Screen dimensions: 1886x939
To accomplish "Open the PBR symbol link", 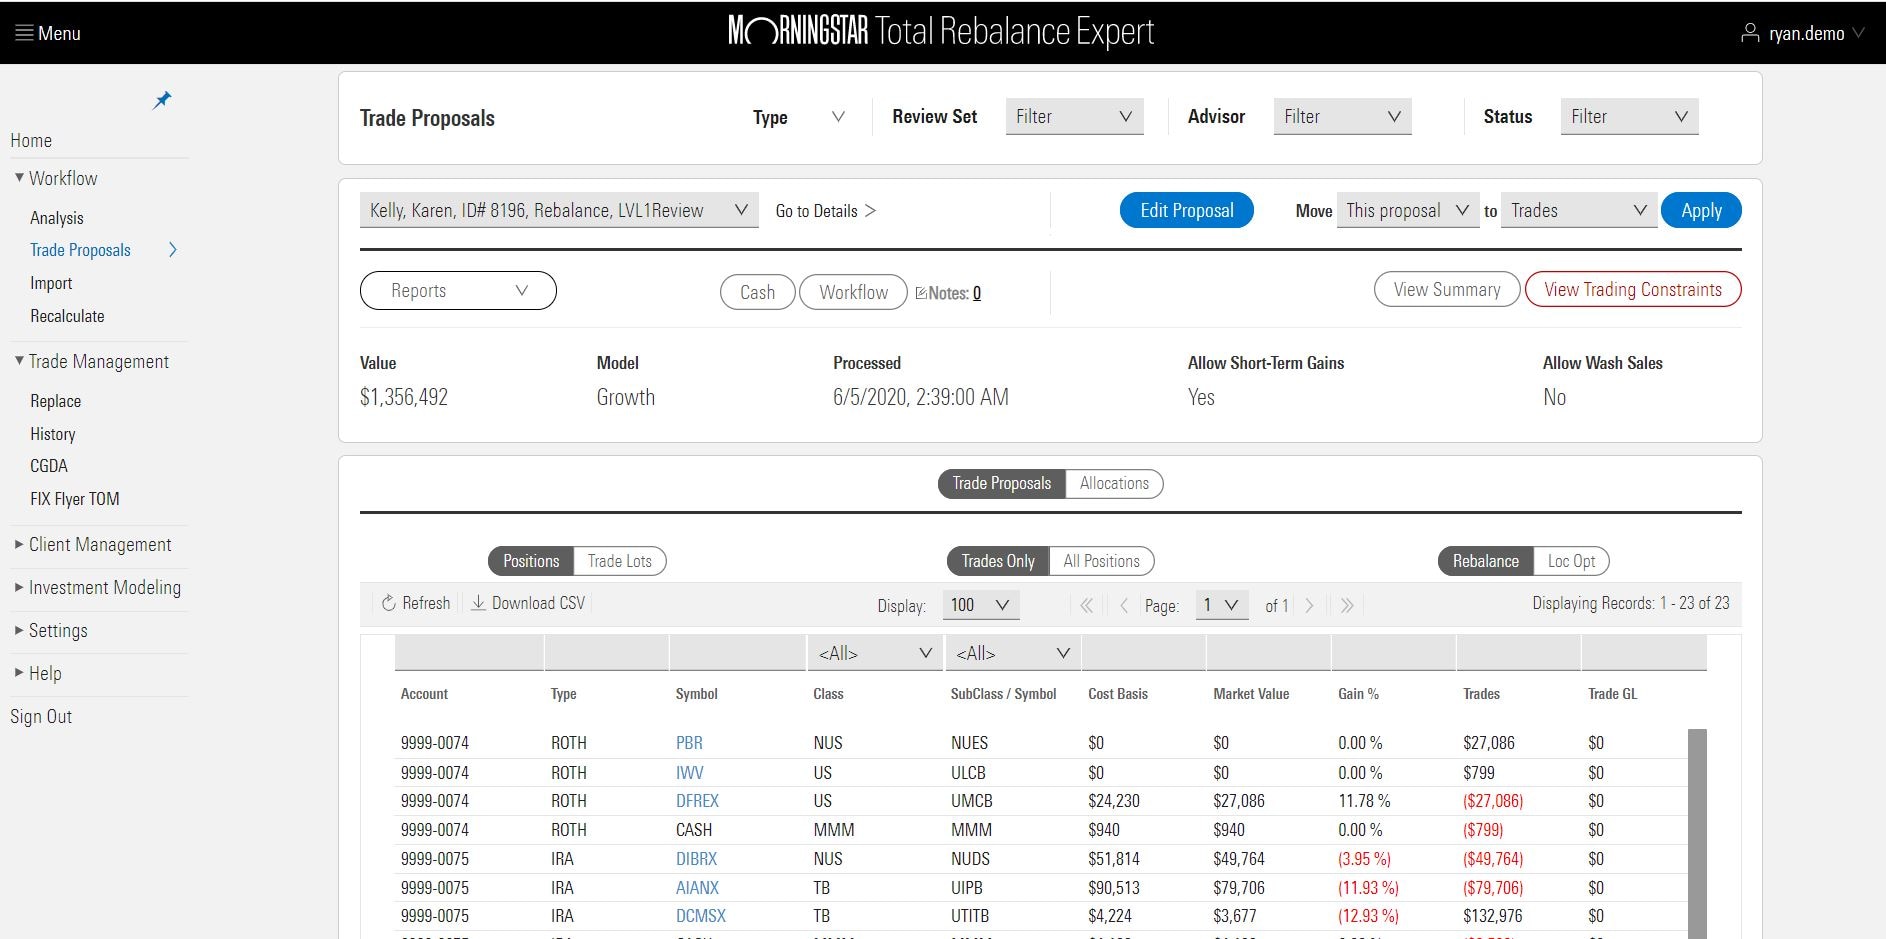I will [689, 743].
